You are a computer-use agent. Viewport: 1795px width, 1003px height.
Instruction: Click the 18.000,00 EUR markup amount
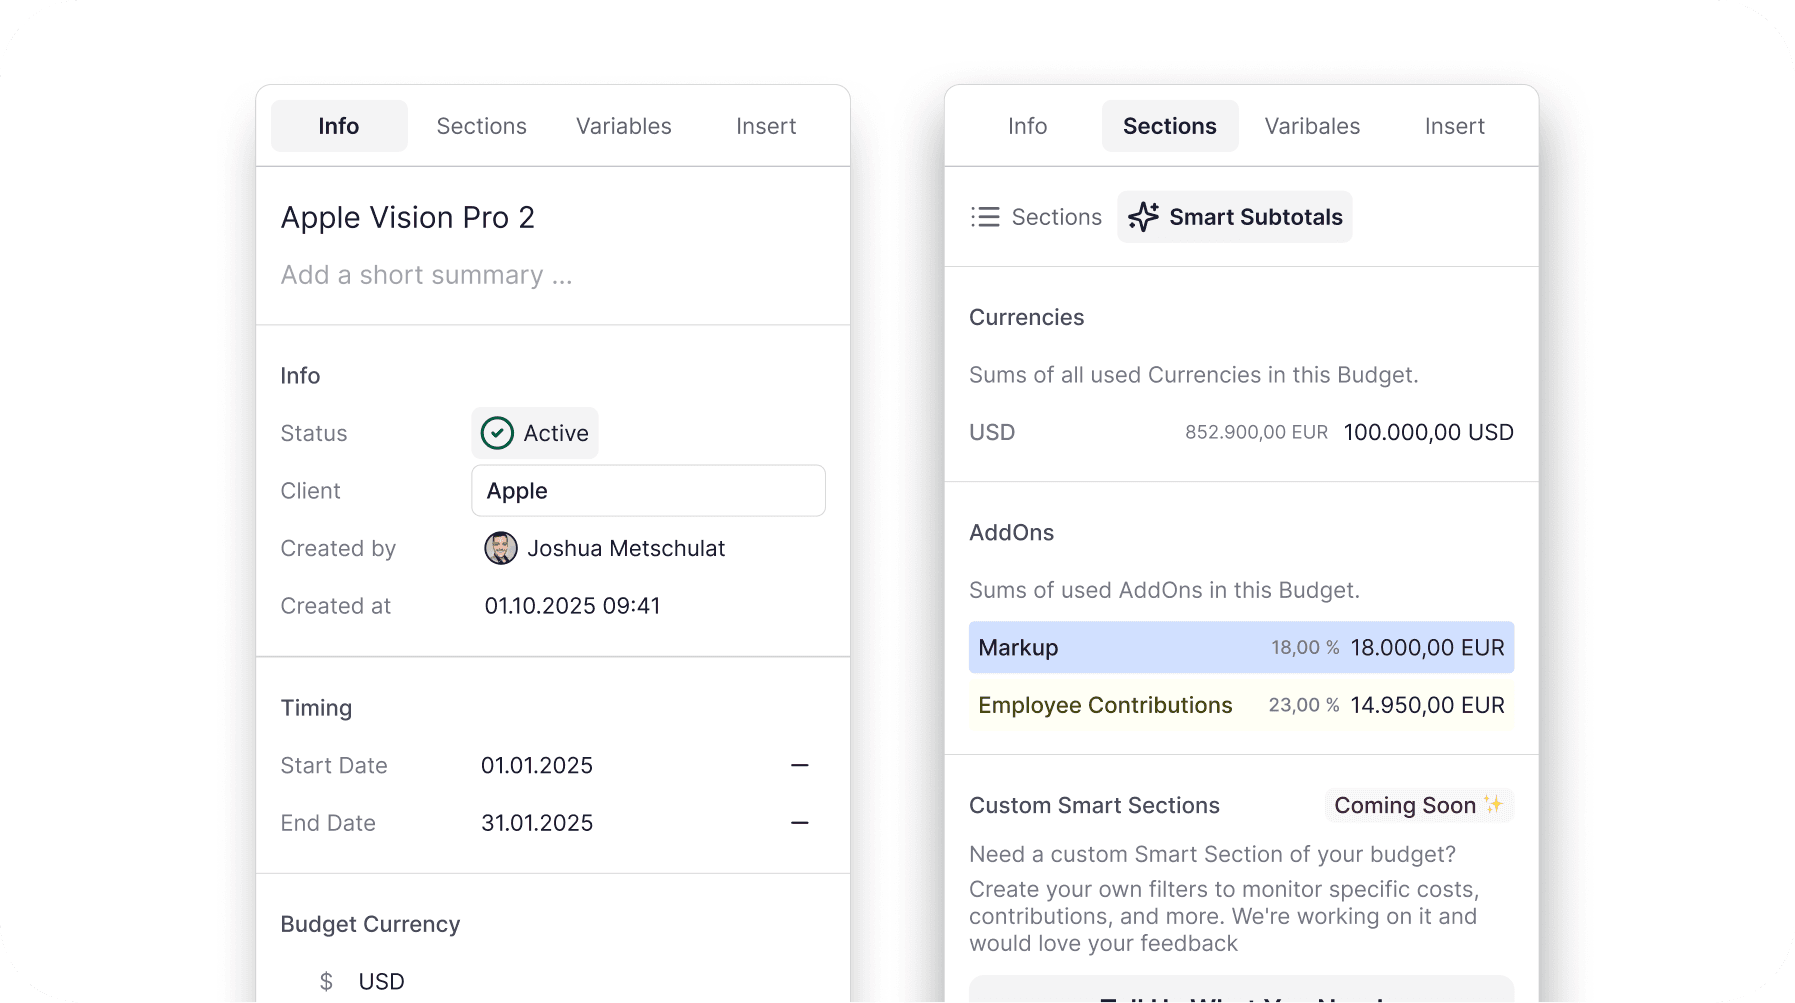pos(1427,648)
